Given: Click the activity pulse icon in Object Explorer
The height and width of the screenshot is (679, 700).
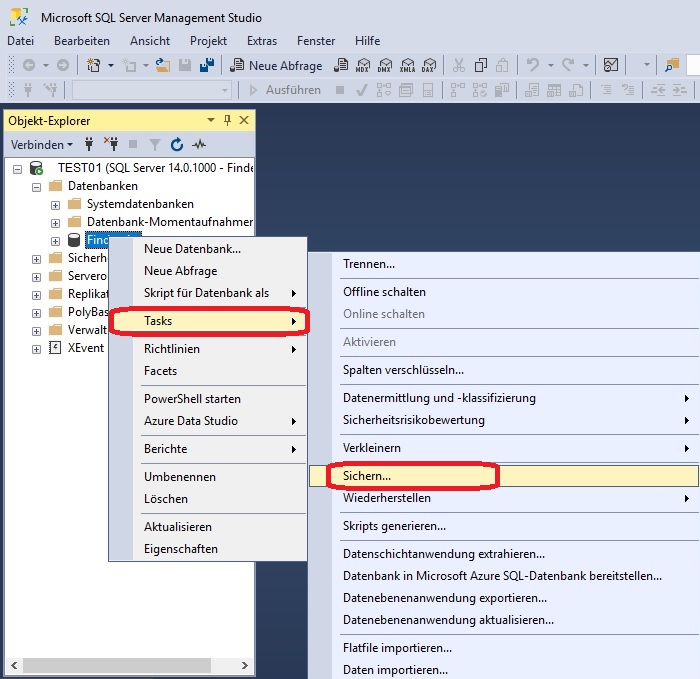Looking at the screenshot, I should pyautogui.click(x=199, y=145).
